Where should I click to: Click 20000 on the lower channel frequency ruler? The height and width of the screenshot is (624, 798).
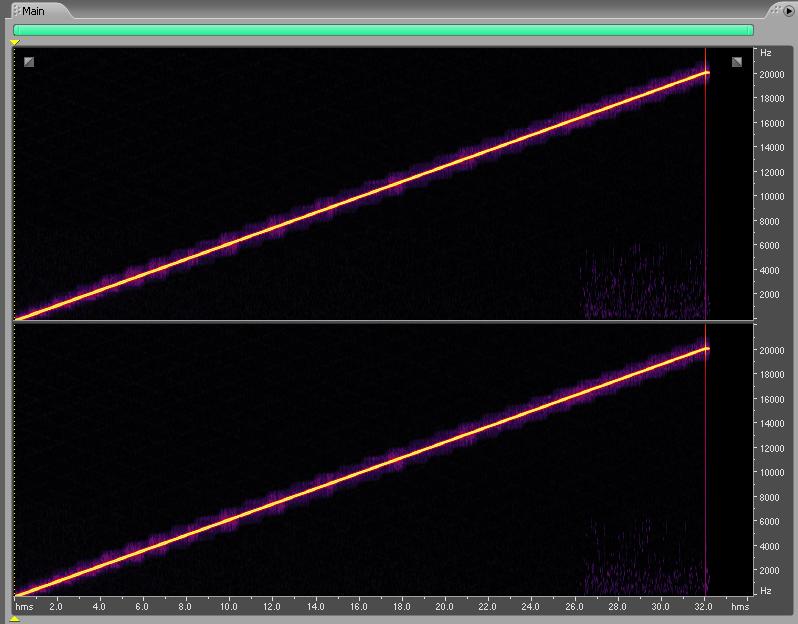pos(772,350)
